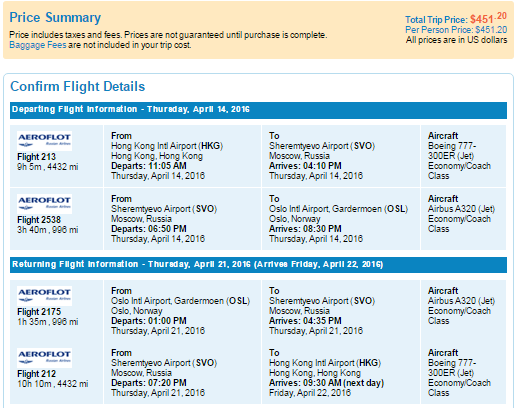
Task: Click the Flight 212 number label
Action: point(36,374)
